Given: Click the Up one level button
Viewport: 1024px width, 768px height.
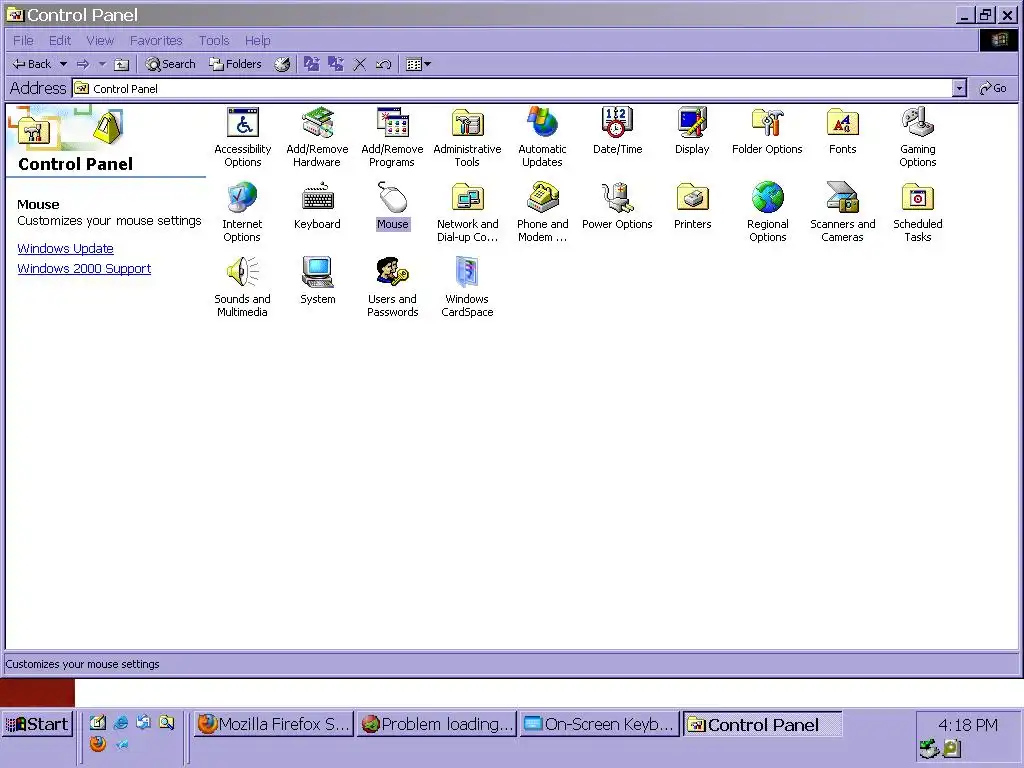Looking at the screenshot, I should (x=121, y=64).
